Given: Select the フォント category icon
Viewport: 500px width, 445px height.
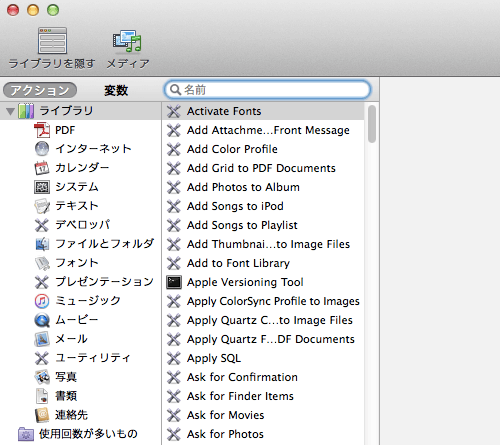Looking at the screenshot, I should 42,263.
